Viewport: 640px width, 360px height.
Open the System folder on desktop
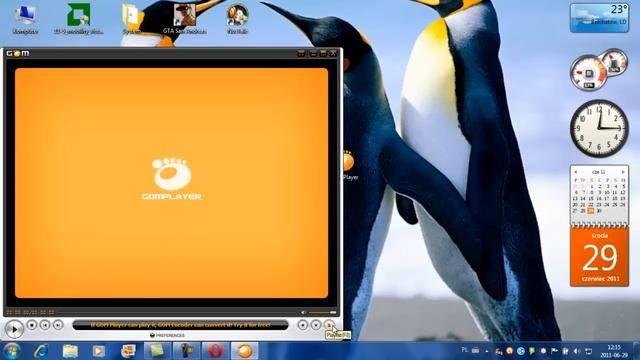pos(132,19)
